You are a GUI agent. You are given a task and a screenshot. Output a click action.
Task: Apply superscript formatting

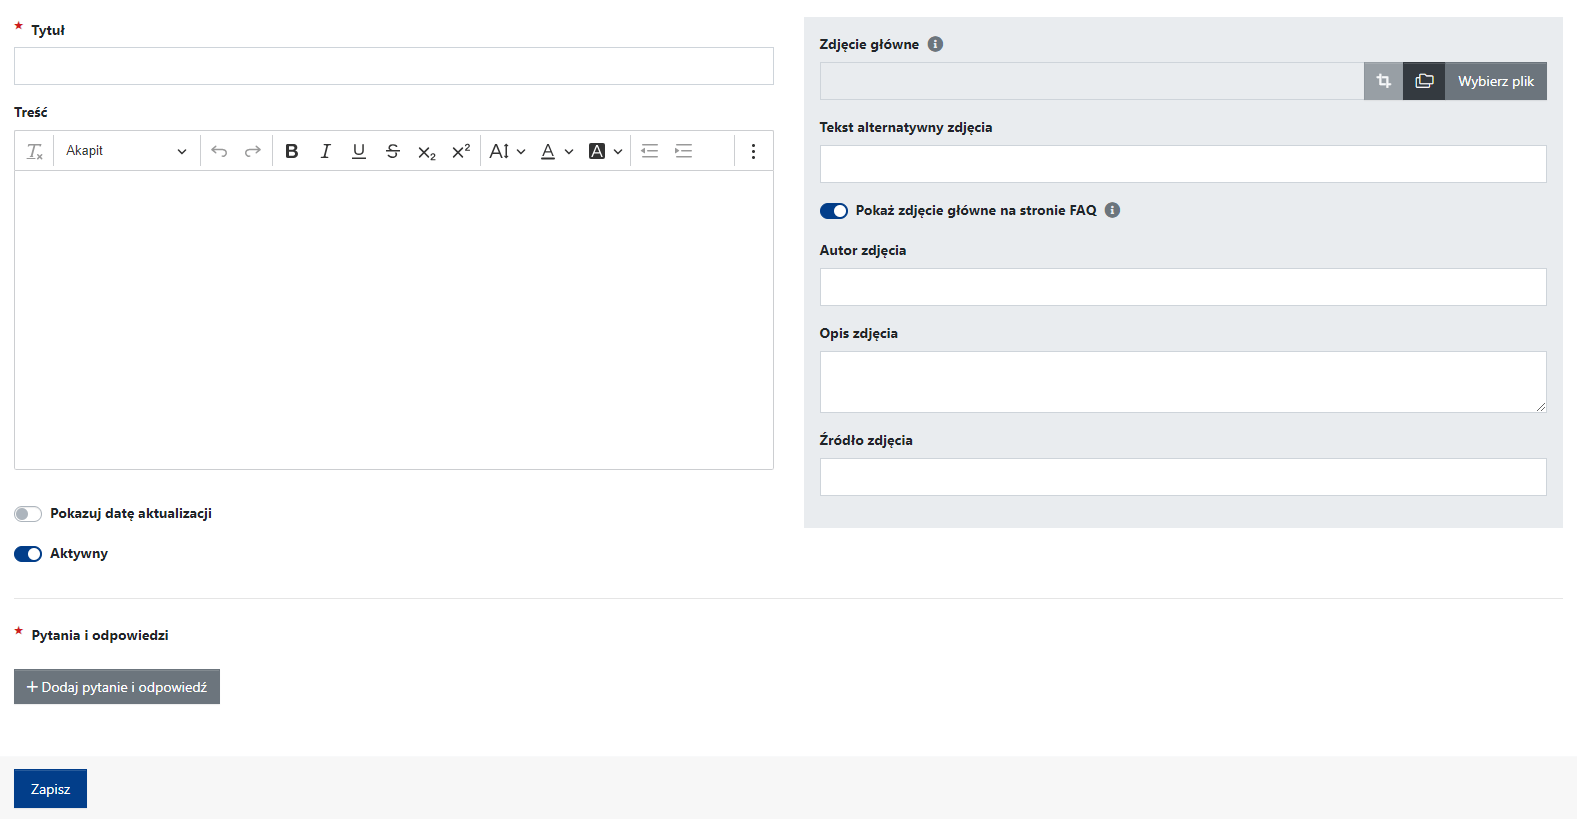461,151
